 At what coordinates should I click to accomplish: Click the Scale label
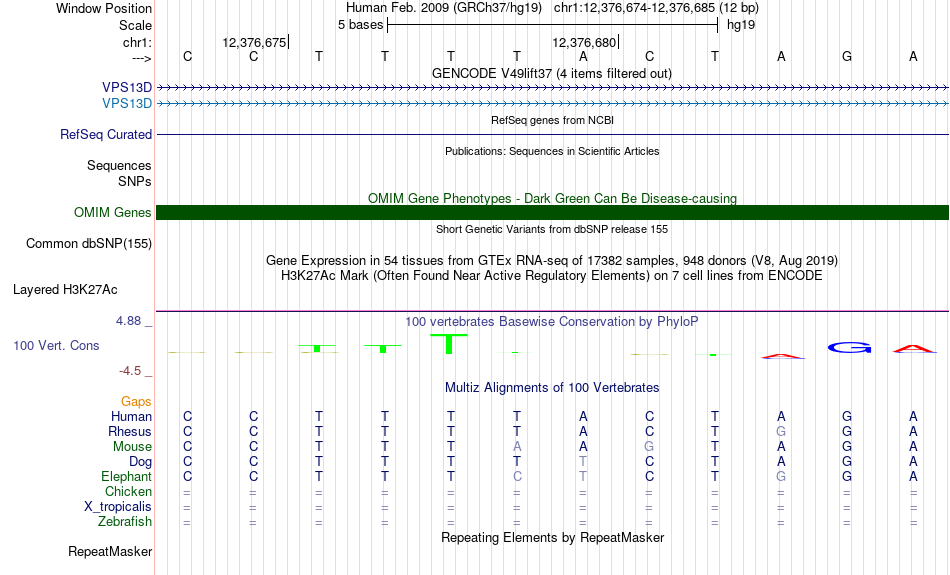click(x=136, y=25)
